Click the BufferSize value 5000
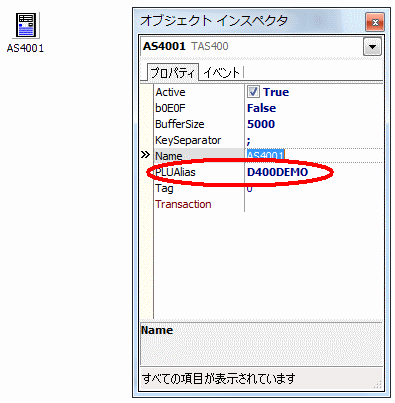 point(261,124)
